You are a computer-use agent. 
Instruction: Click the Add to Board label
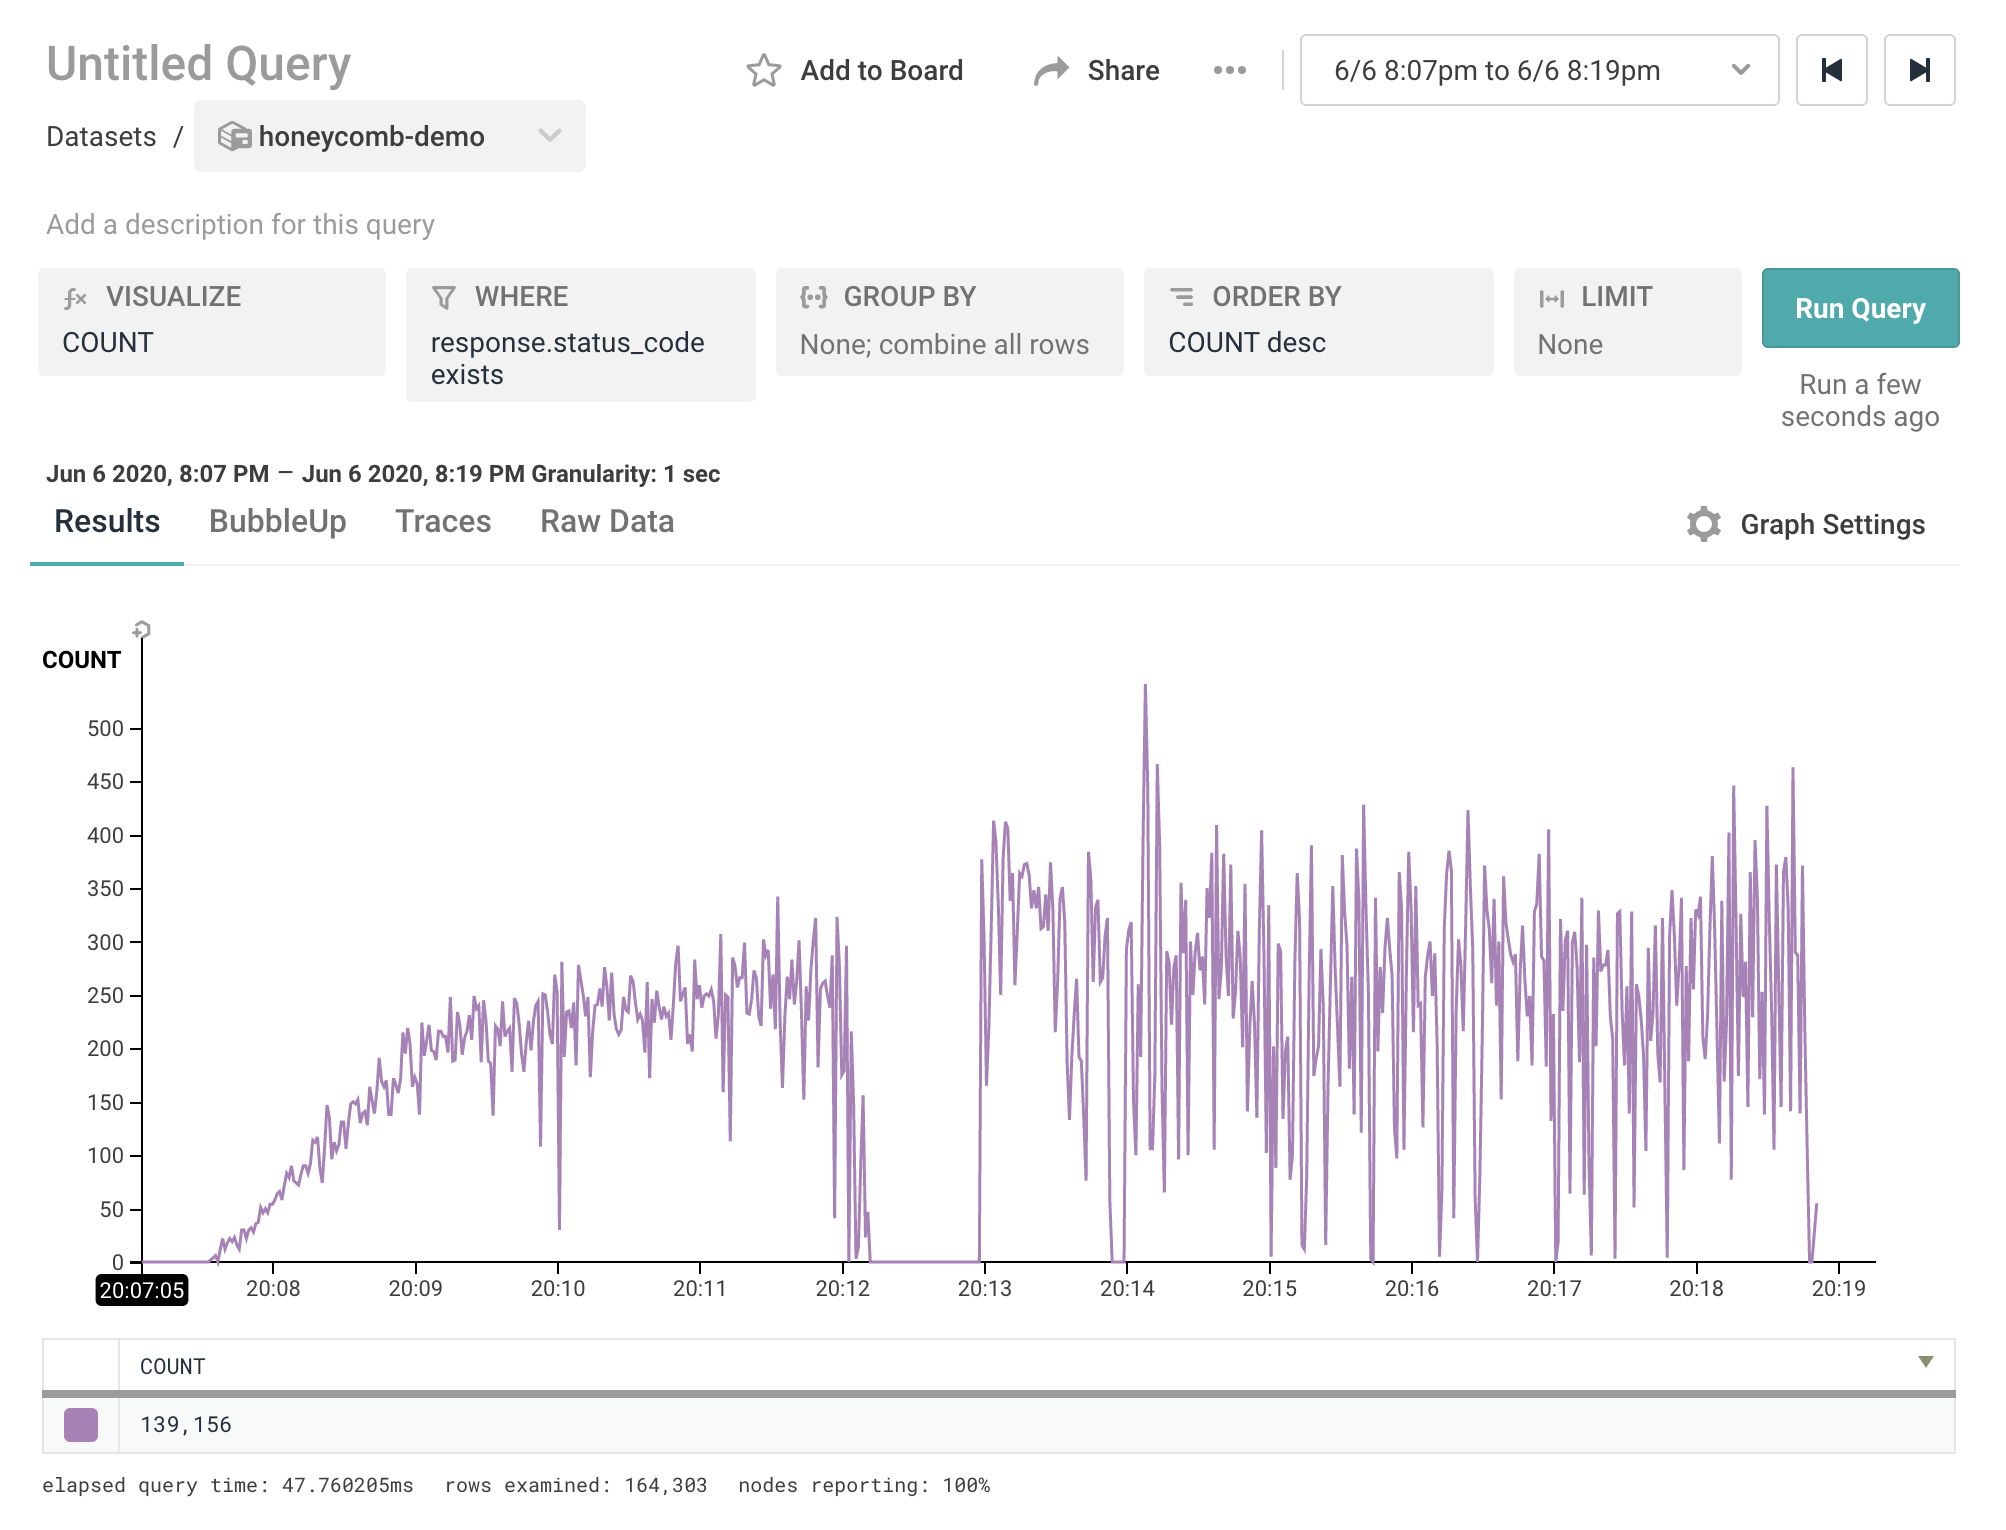pyautogui.click(x=881, y=70)
